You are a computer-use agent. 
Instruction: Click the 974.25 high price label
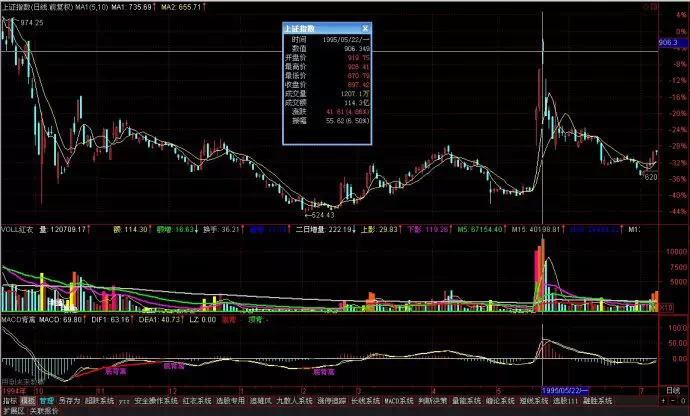(x=32, y=22)
